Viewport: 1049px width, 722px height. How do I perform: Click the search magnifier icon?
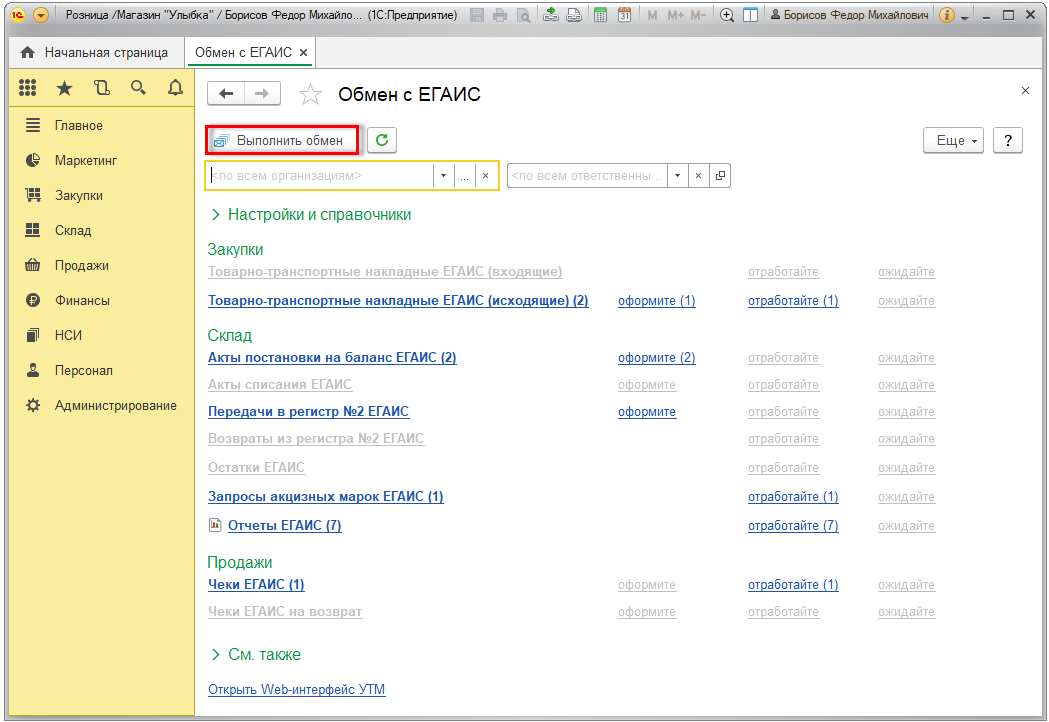pos(138,88)
